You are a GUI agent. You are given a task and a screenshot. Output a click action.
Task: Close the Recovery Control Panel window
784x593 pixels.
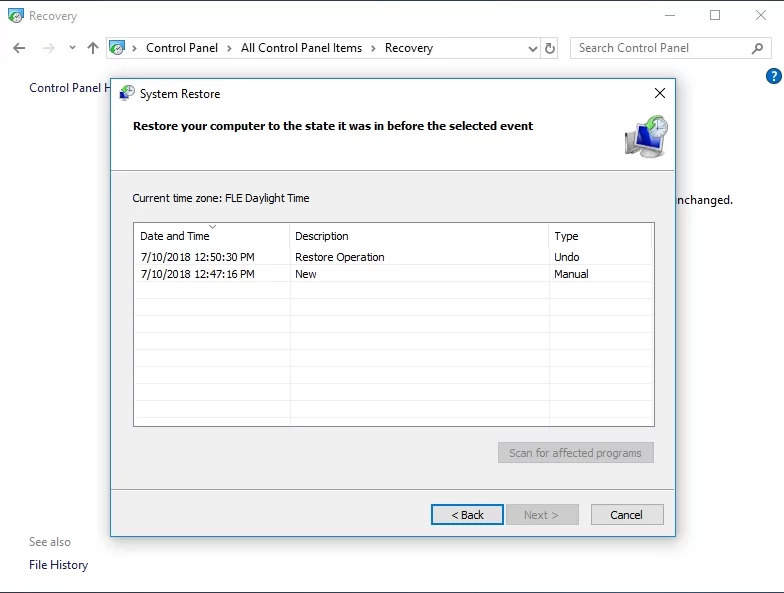tap(760, 16)
